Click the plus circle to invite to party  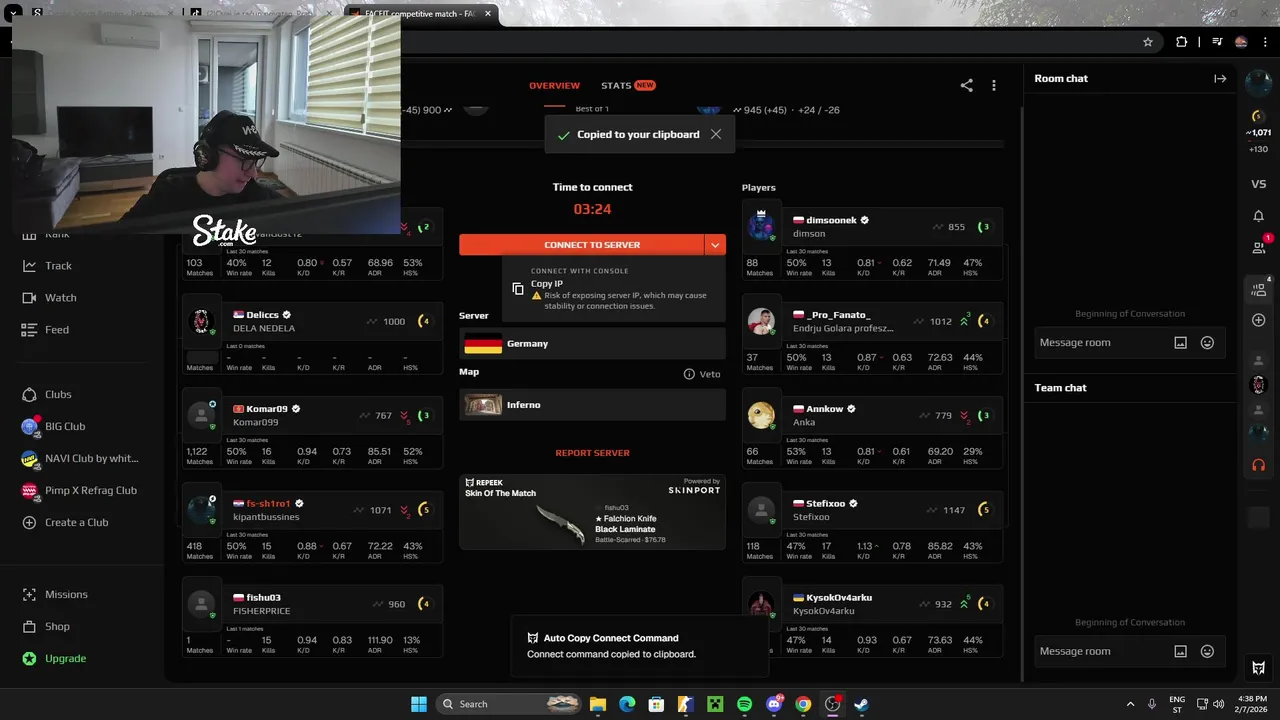[x=1259, y=320]
